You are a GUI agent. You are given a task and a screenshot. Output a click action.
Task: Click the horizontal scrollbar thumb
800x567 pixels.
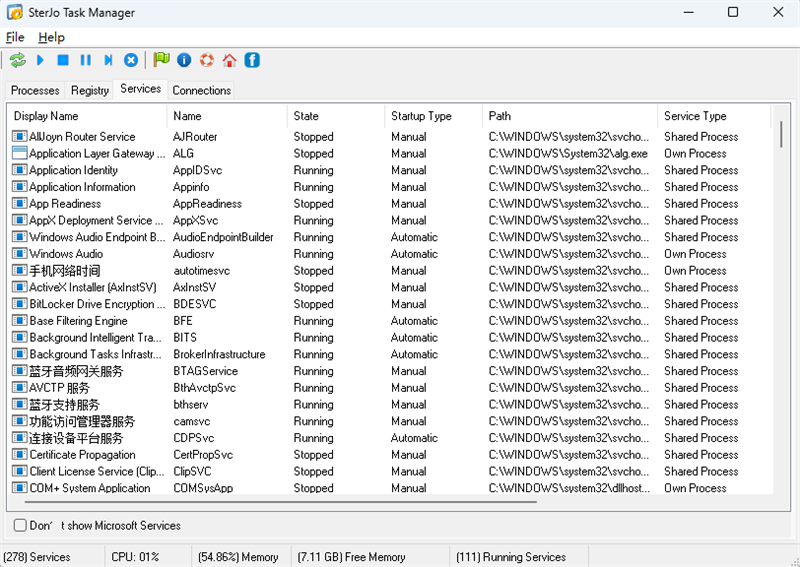pos(281,502)
